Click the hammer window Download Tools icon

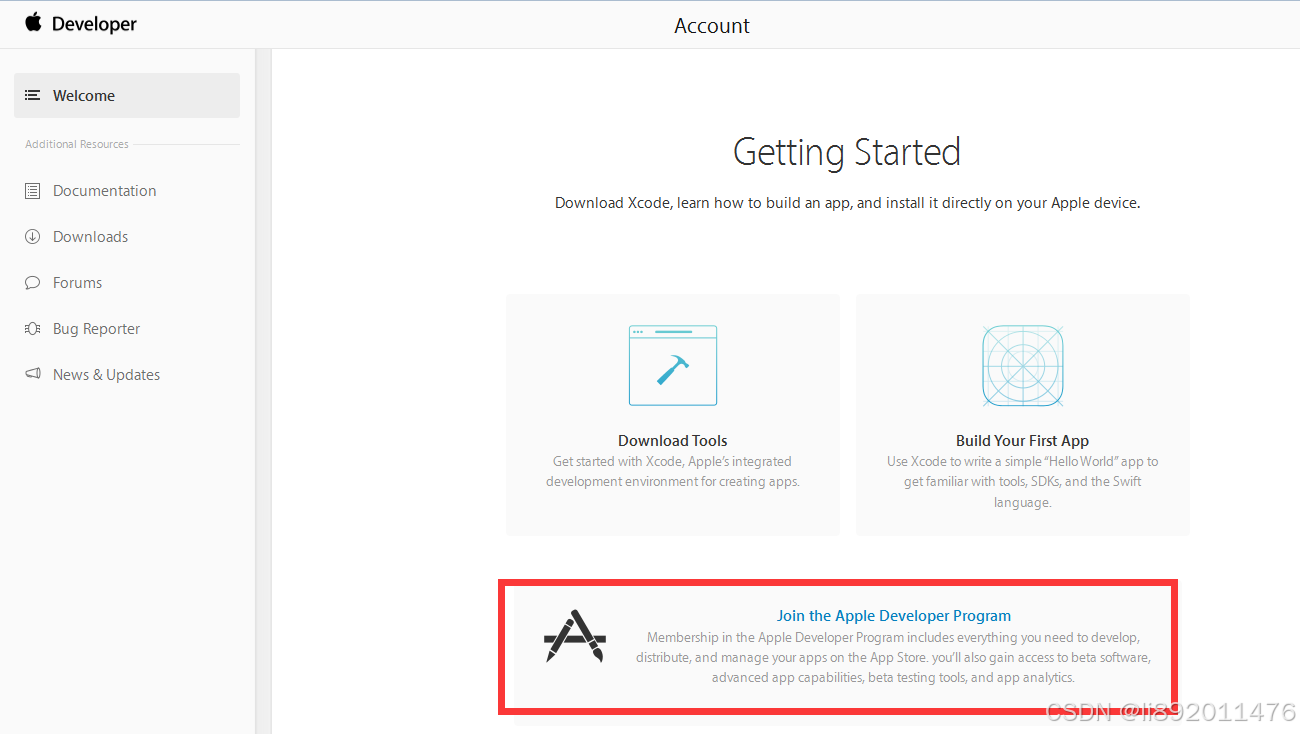672,365
